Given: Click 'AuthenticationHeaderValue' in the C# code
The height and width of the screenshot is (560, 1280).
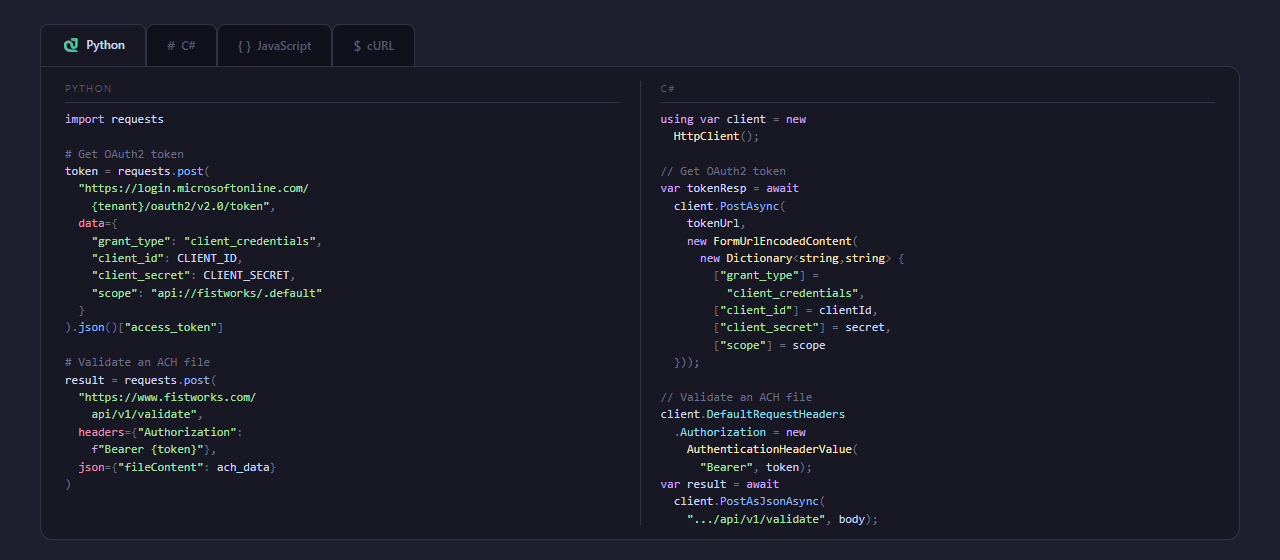Looking at the screenshot, I should [x=769, y=449].
